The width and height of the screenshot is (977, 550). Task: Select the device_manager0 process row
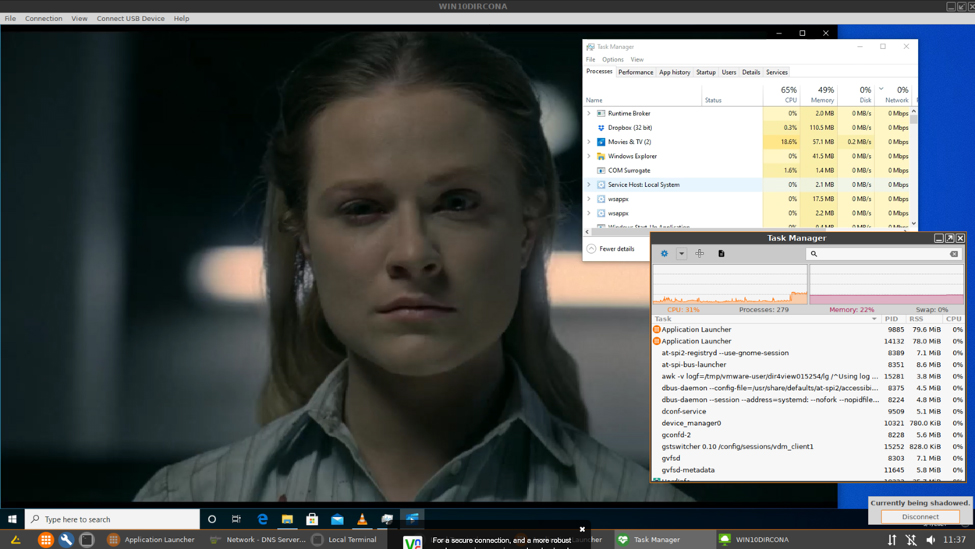coord(808,423)
